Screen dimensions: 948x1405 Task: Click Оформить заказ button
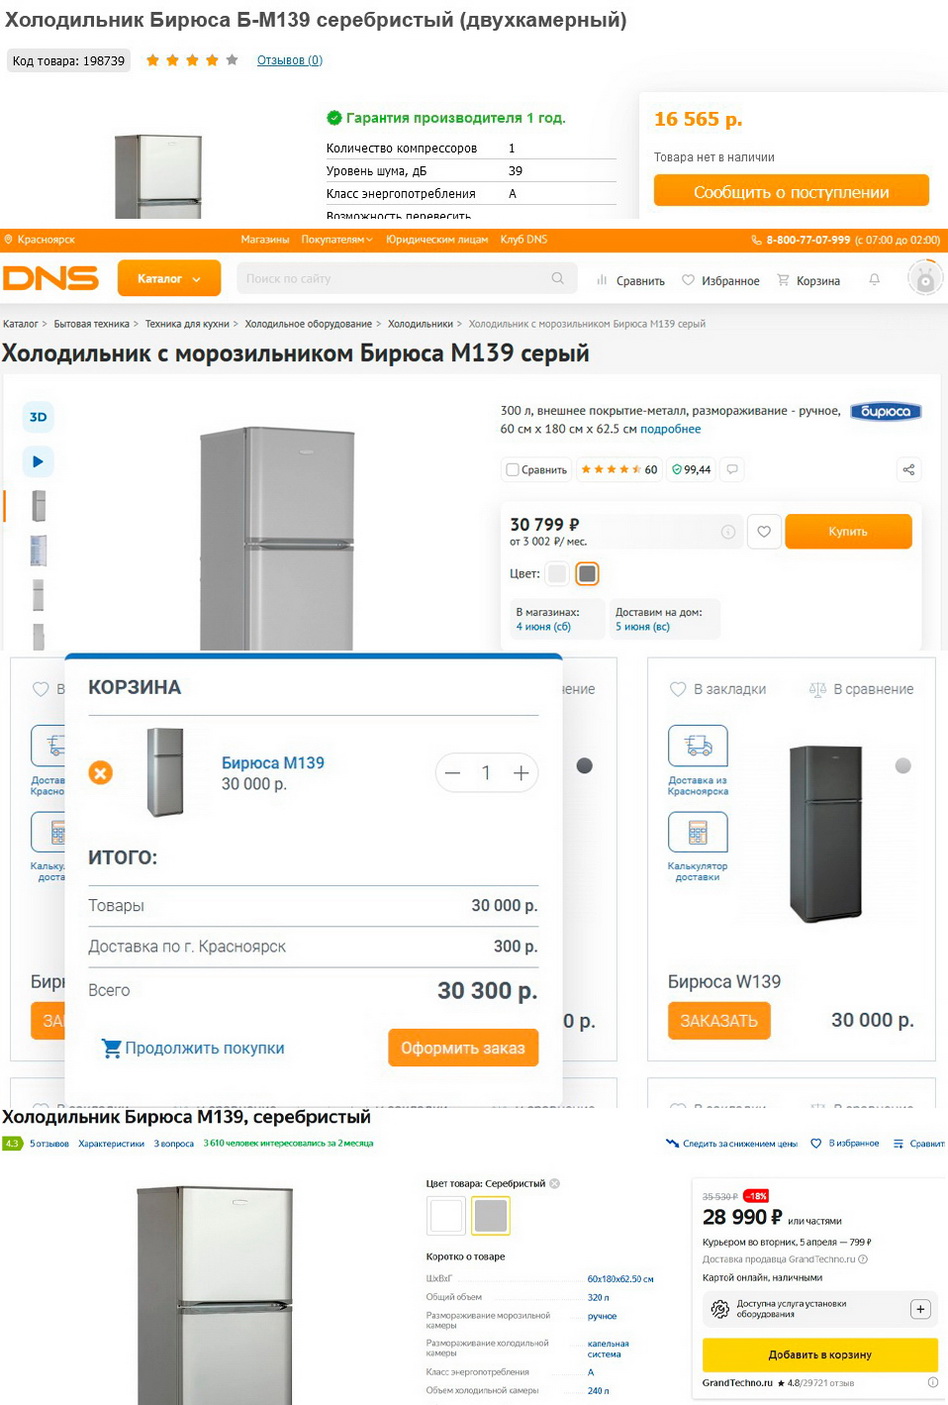point(463,1048)
